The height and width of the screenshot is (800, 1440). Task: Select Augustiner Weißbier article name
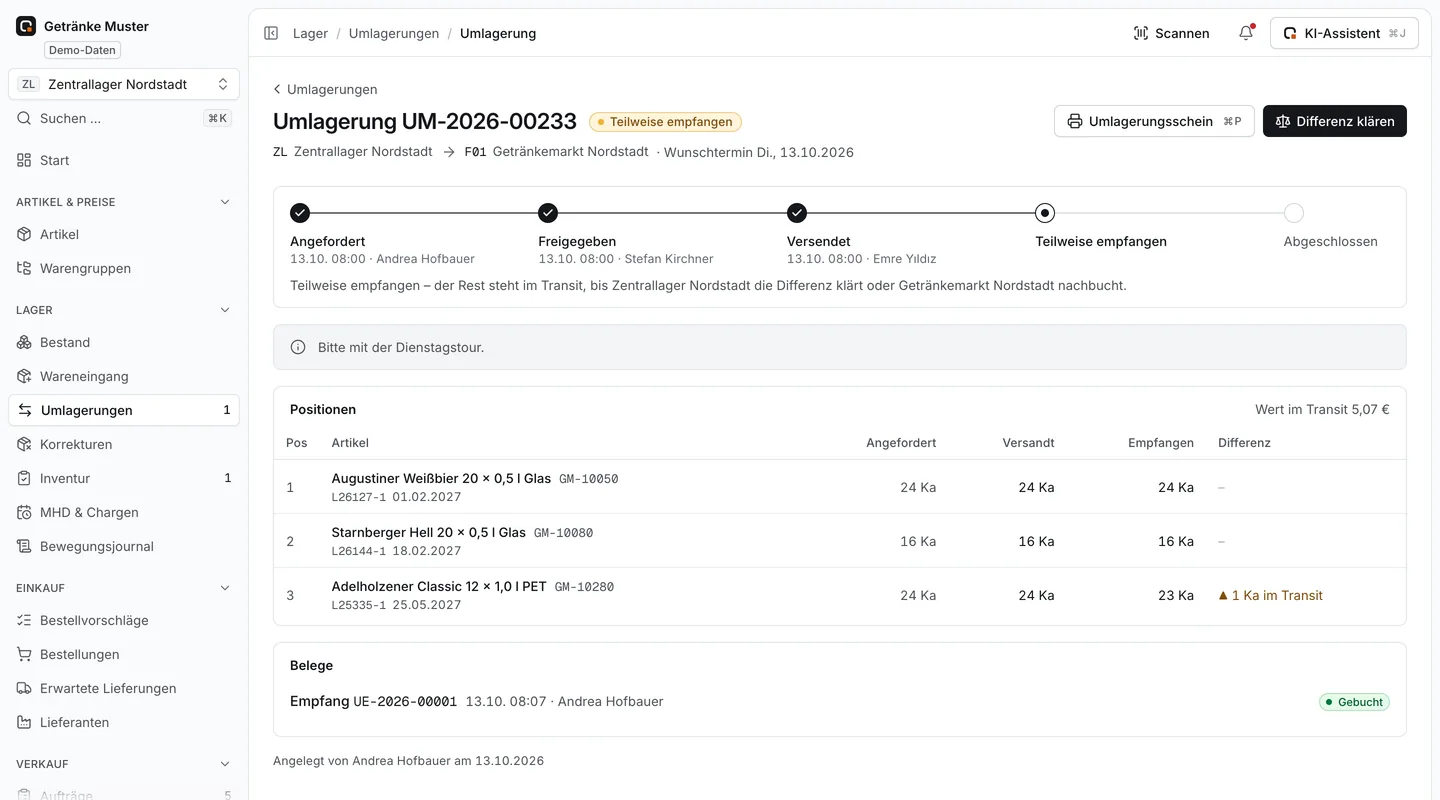tap(441, 478)
